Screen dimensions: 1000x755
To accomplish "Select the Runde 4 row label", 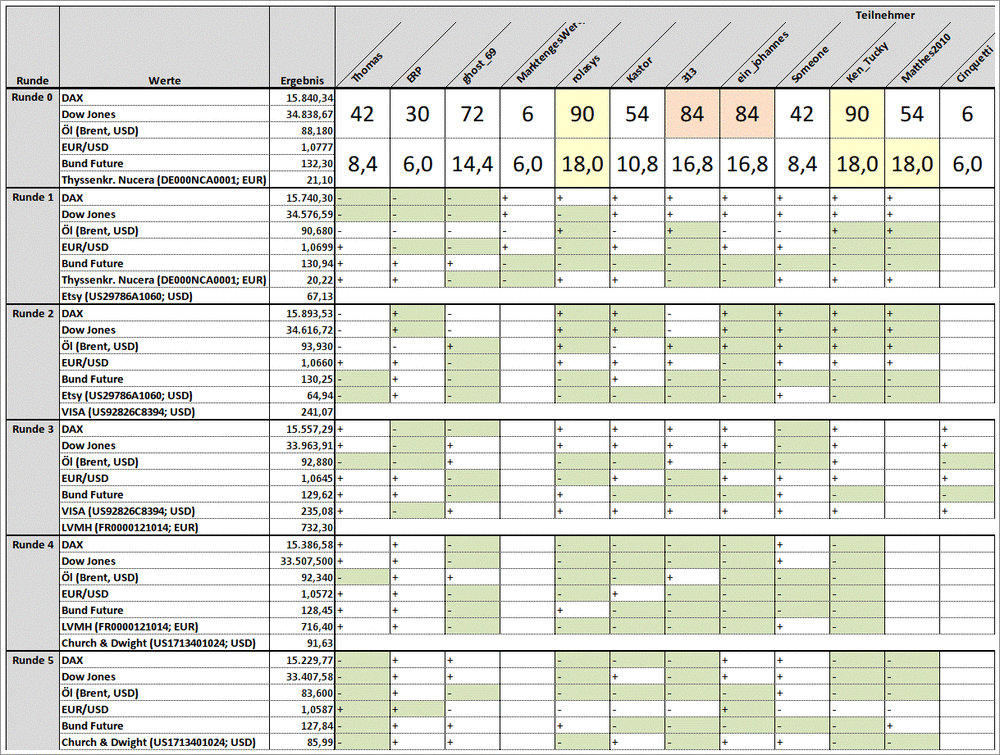I will (33, 545).
